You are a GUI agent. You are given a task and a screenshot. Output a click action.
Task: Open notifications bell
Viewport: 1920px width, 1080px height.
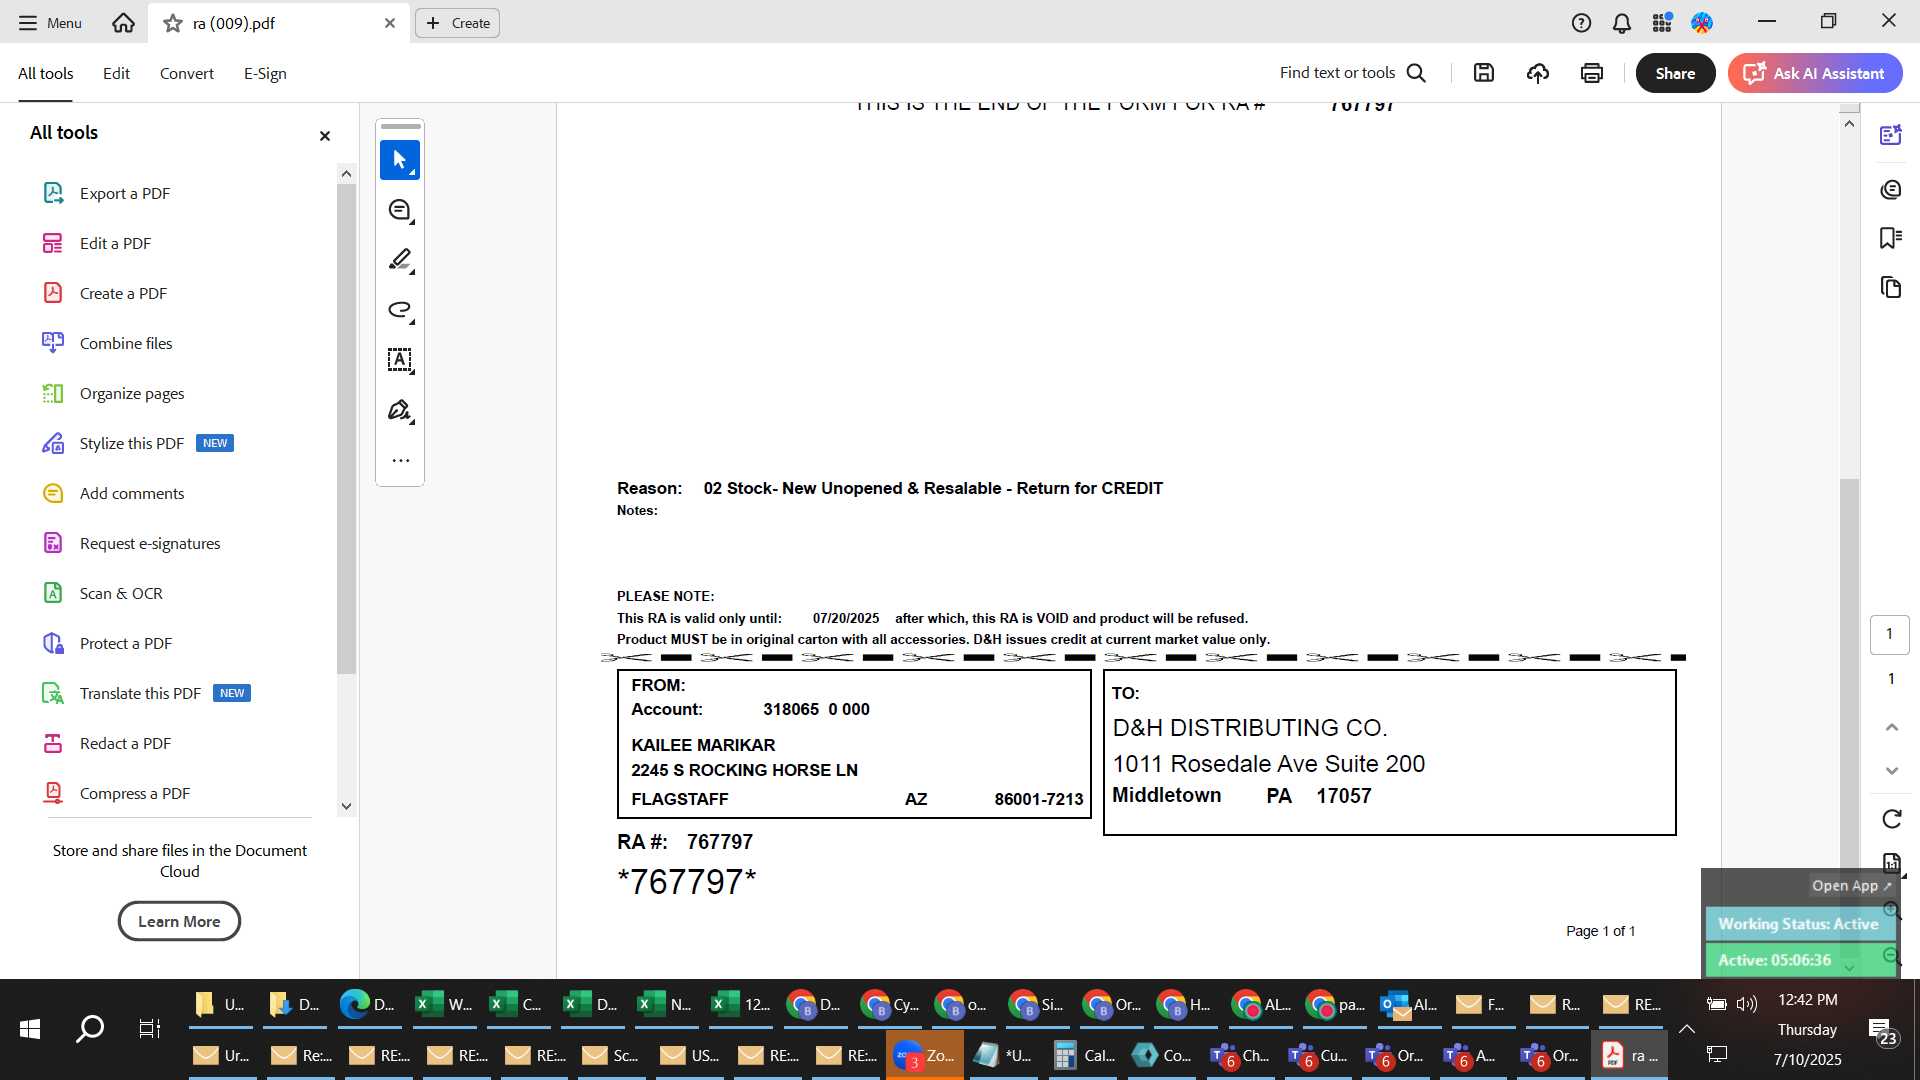point(1622,22)
